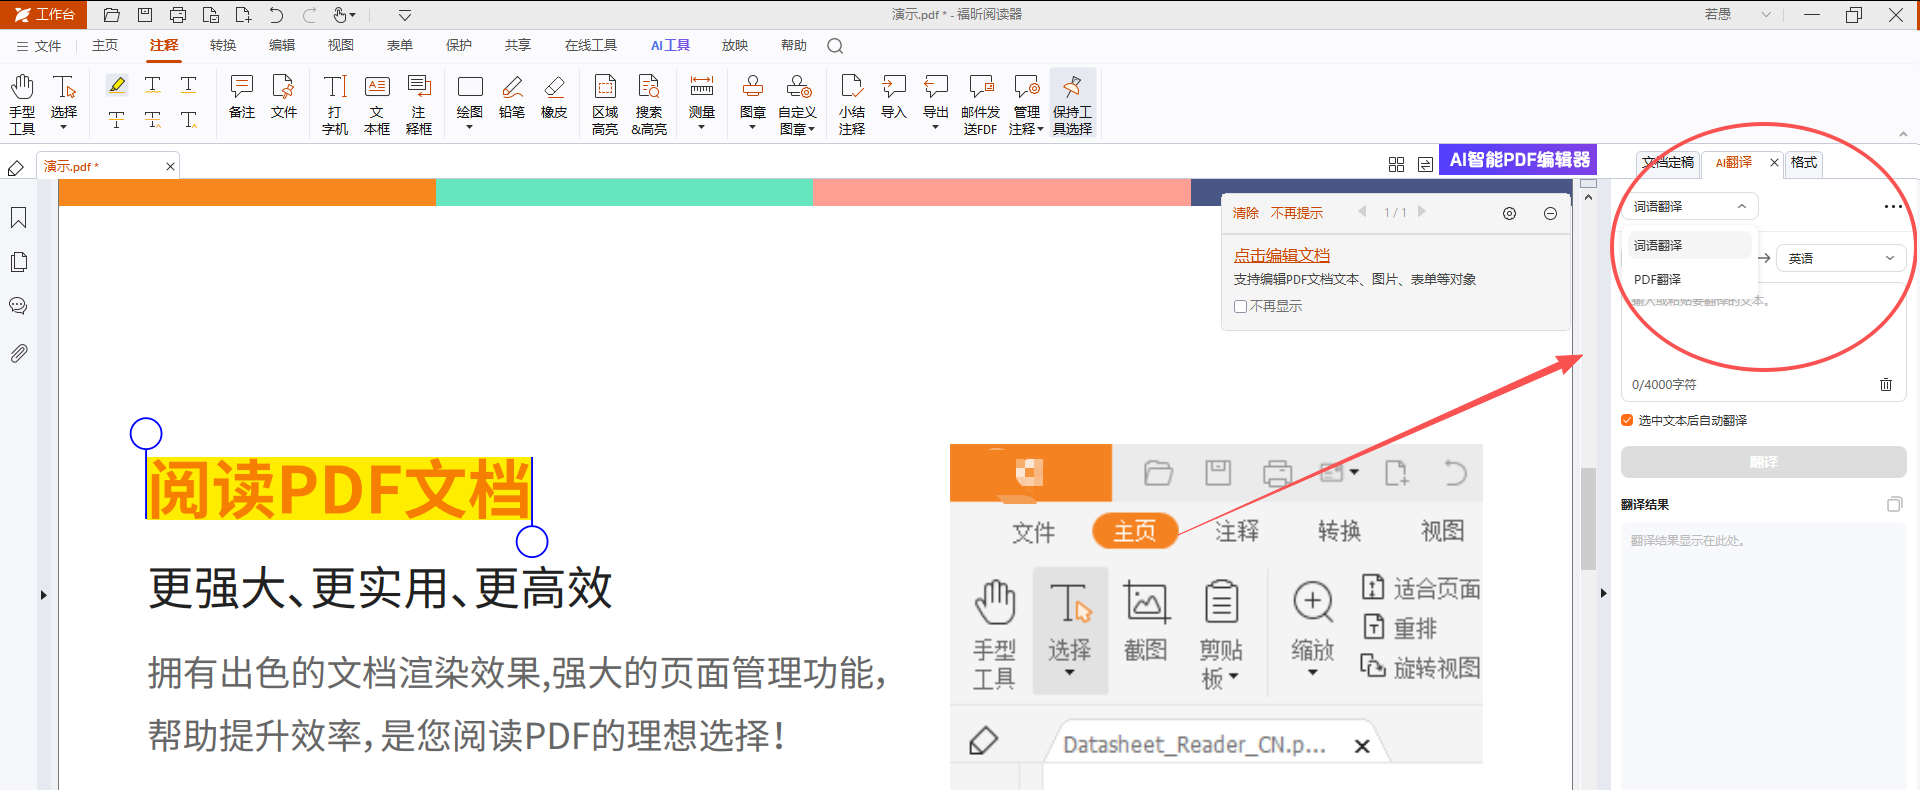The image size is (1920, 790).
Task: Click 导入 import comments
Action: pos(894,97)
